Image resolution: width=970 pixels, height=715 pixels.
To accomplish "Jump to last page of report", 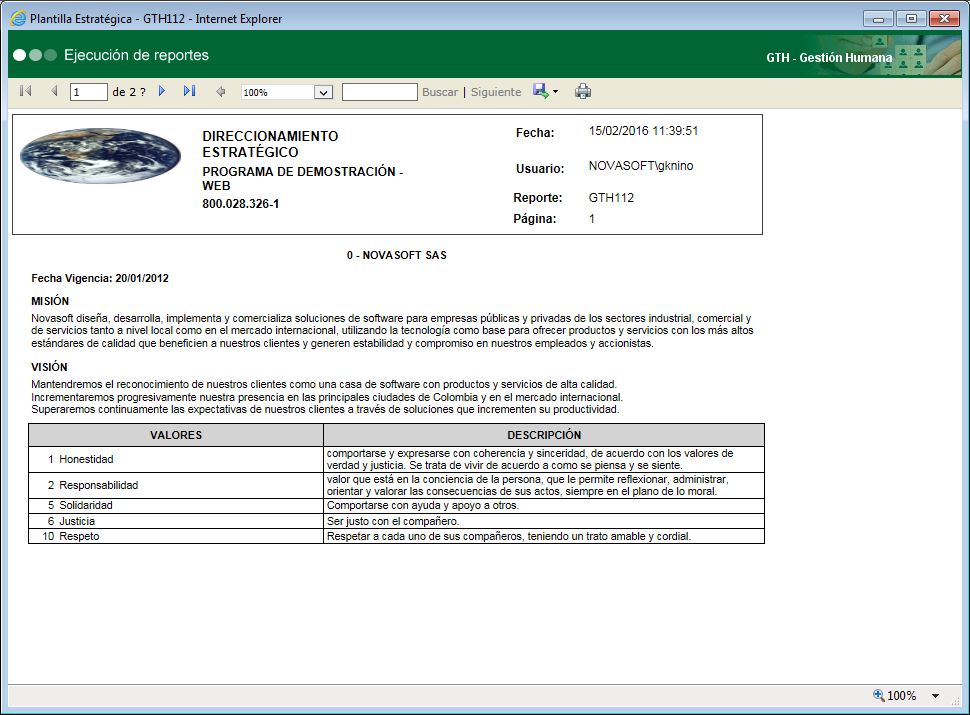I will (189, 92).
